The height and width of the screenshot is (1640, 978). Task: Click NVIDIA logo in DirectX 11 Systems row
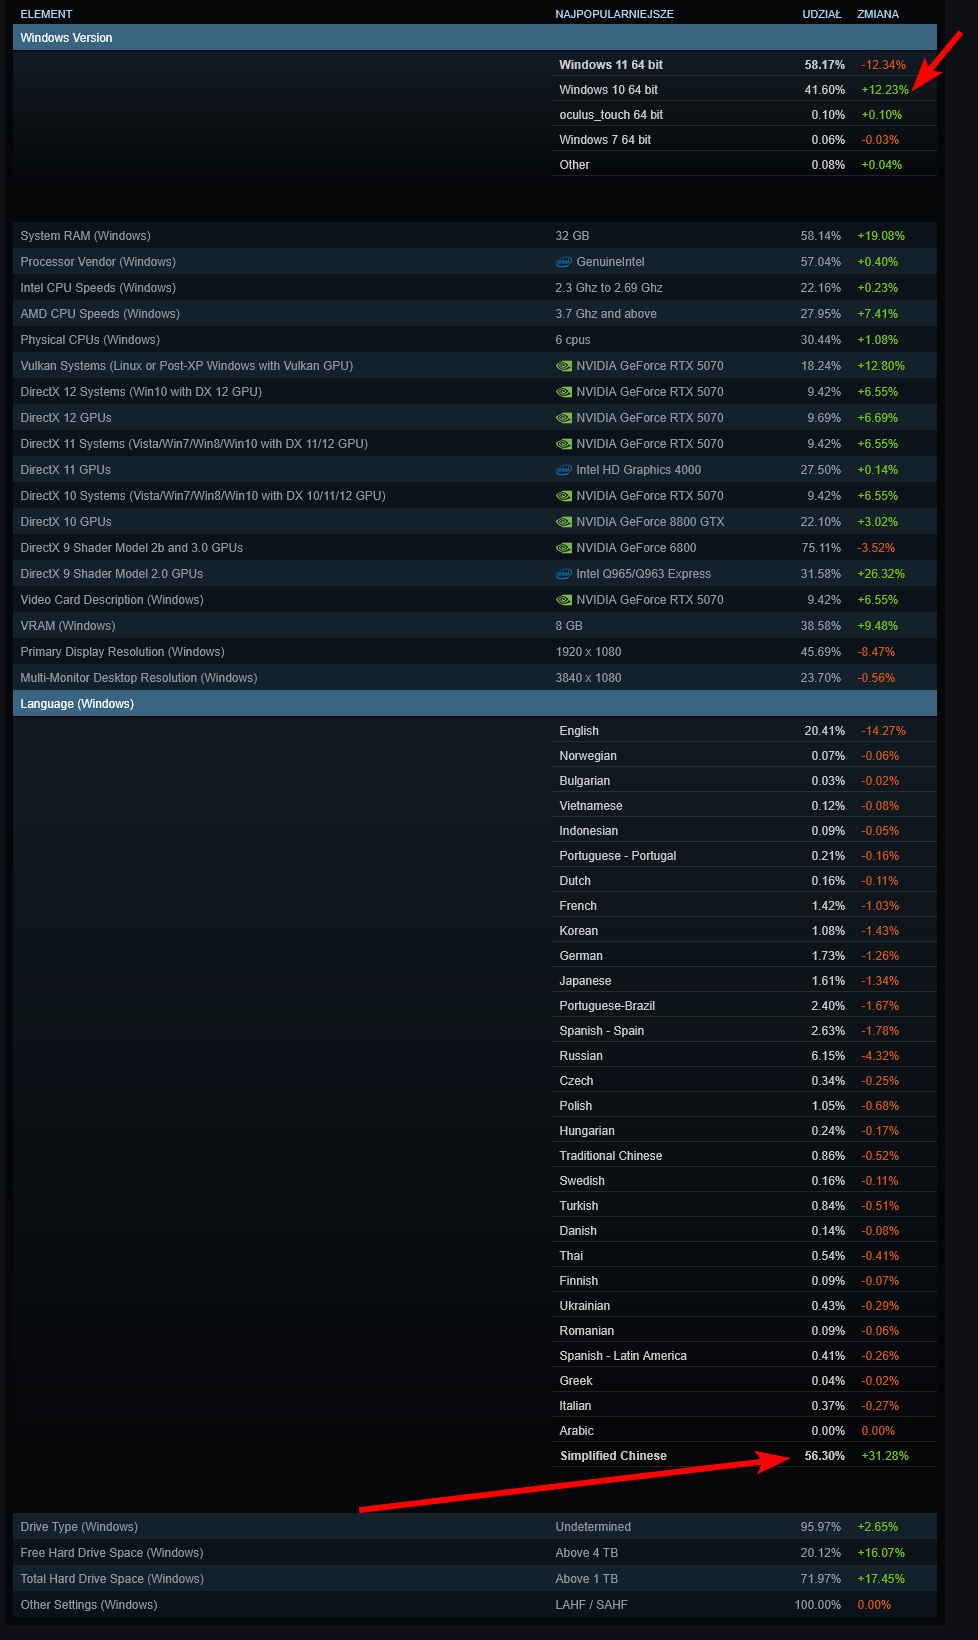click(x=564, y=444)
